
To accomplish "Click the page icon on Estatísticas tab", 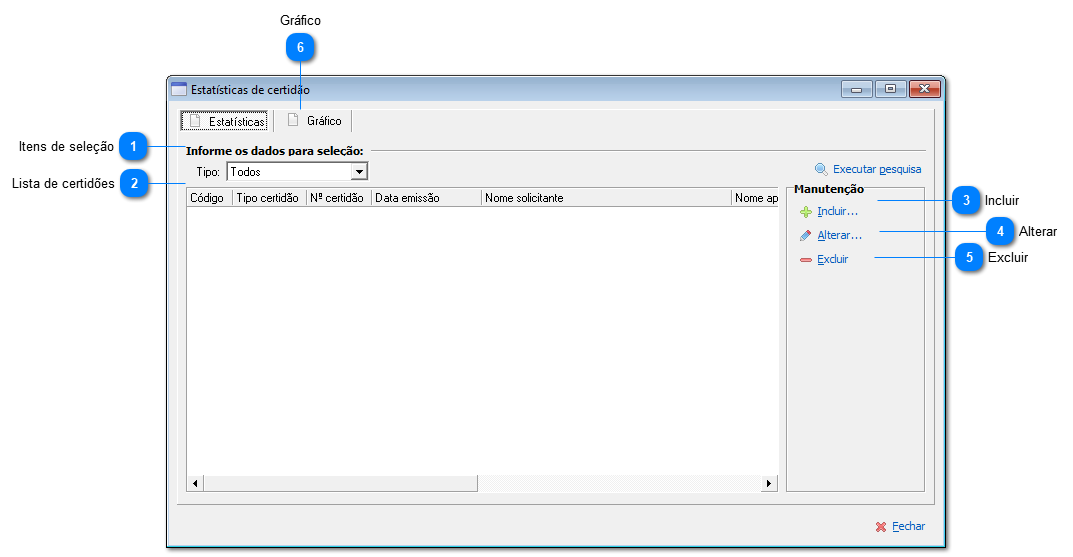I will [195, 120].
